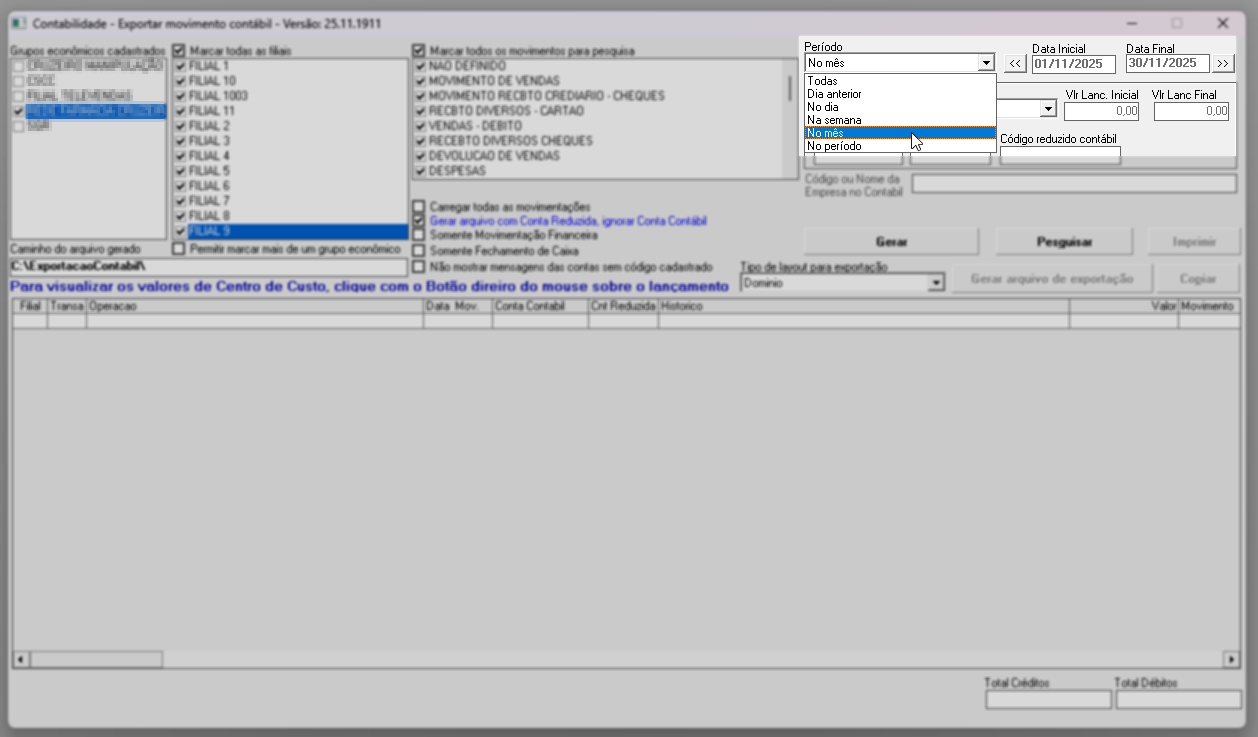The image size is (1258, 737).
Task: Toggle the FILIAL 11 checkbox
Action: click(x=181, y=111)
